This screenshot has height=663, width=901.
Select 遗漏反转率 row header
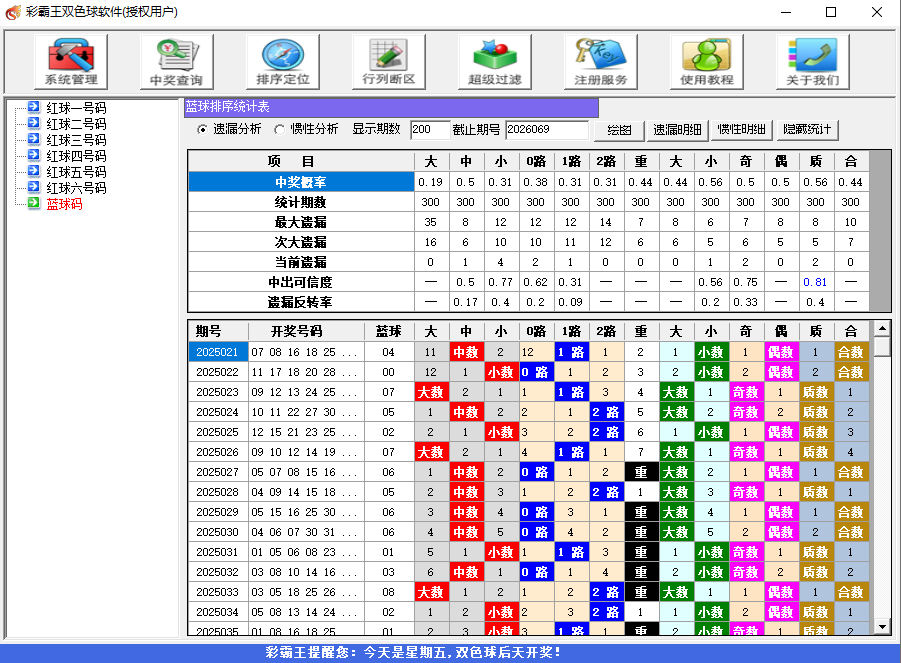point(301,302)
